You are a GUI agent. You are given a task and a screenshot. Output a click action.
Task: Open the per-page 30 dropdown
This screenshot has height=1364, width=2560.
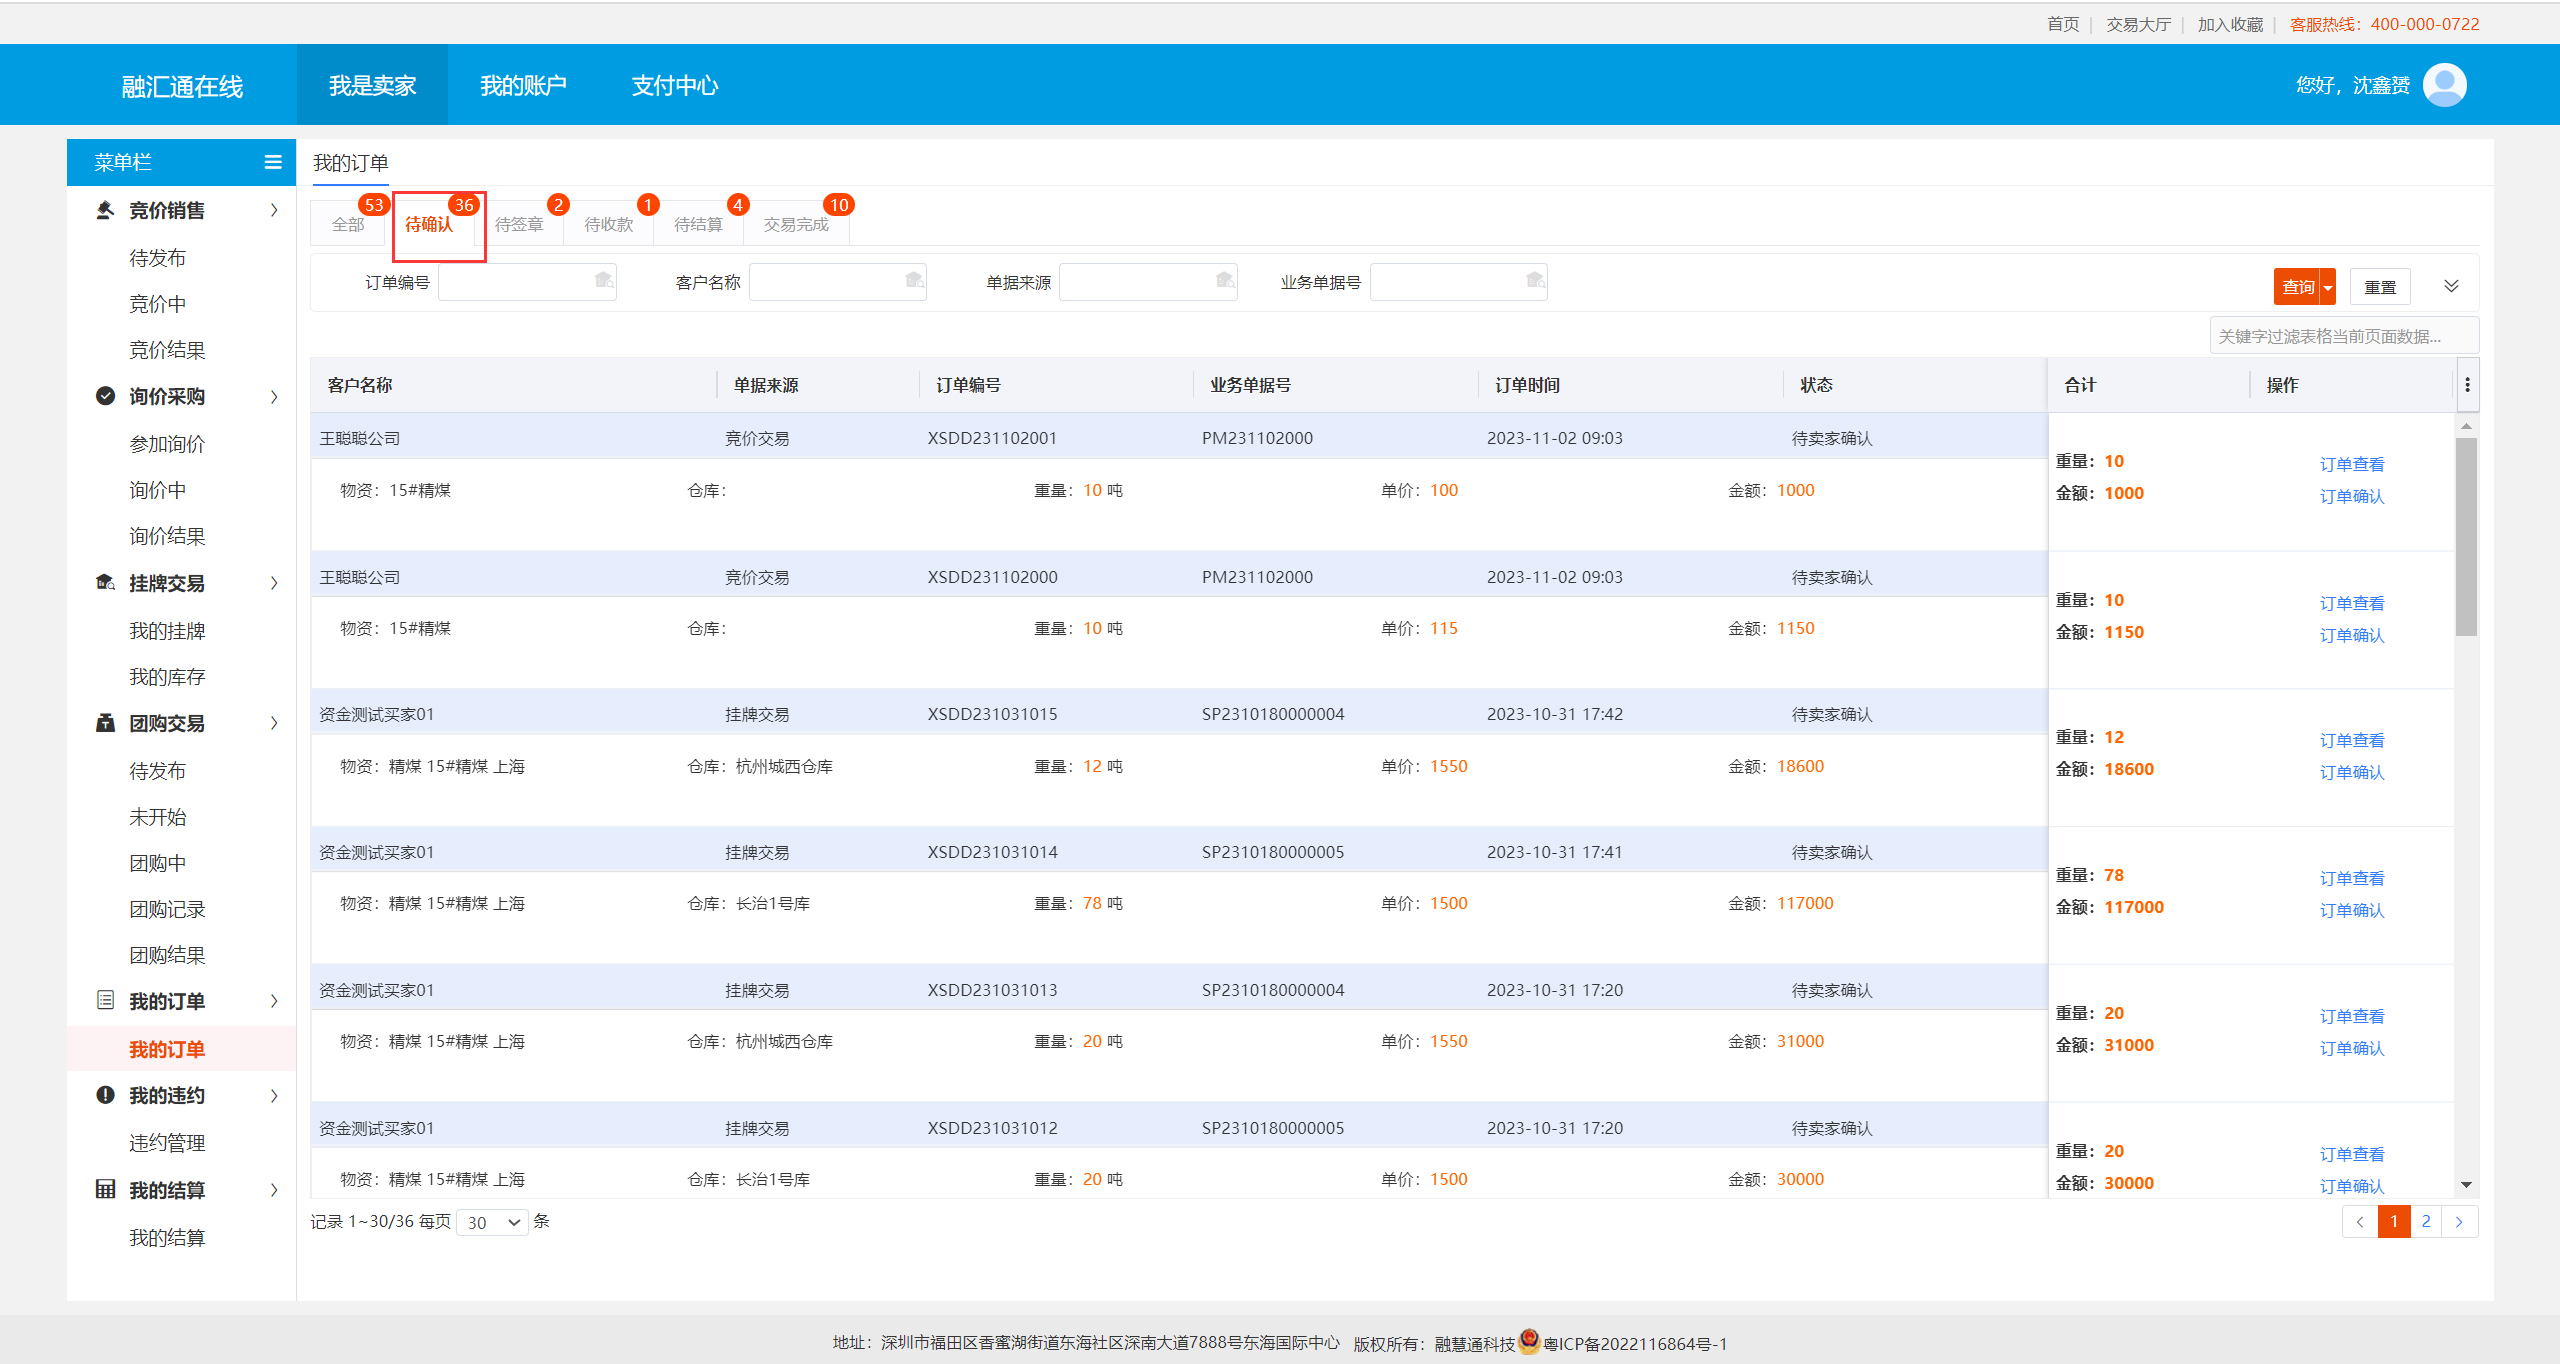click(492, 1222)
